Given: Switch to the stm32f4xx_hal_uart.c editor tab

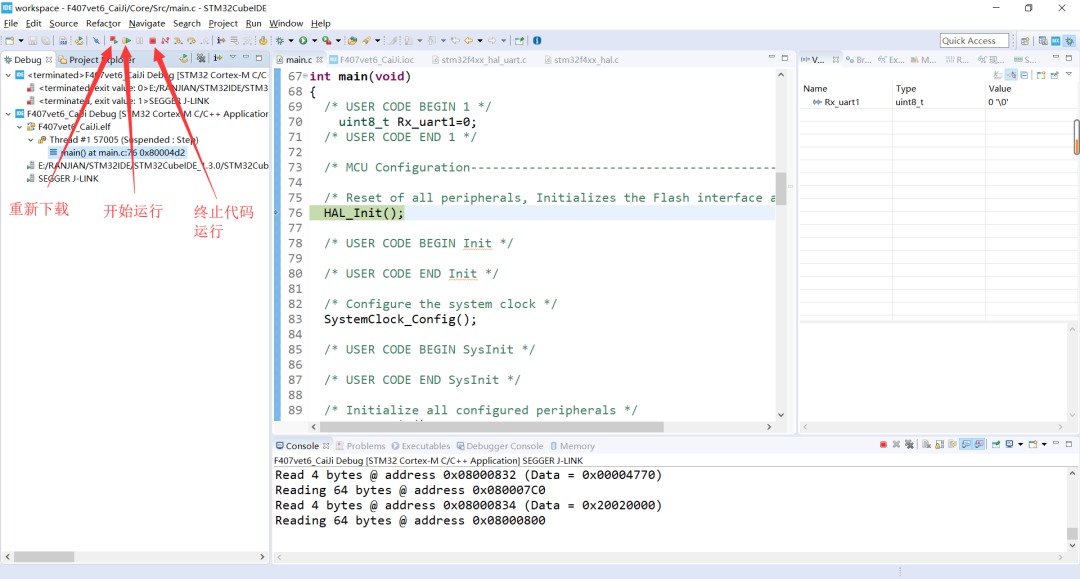Looking at the screenshot, I should [479, 60].
